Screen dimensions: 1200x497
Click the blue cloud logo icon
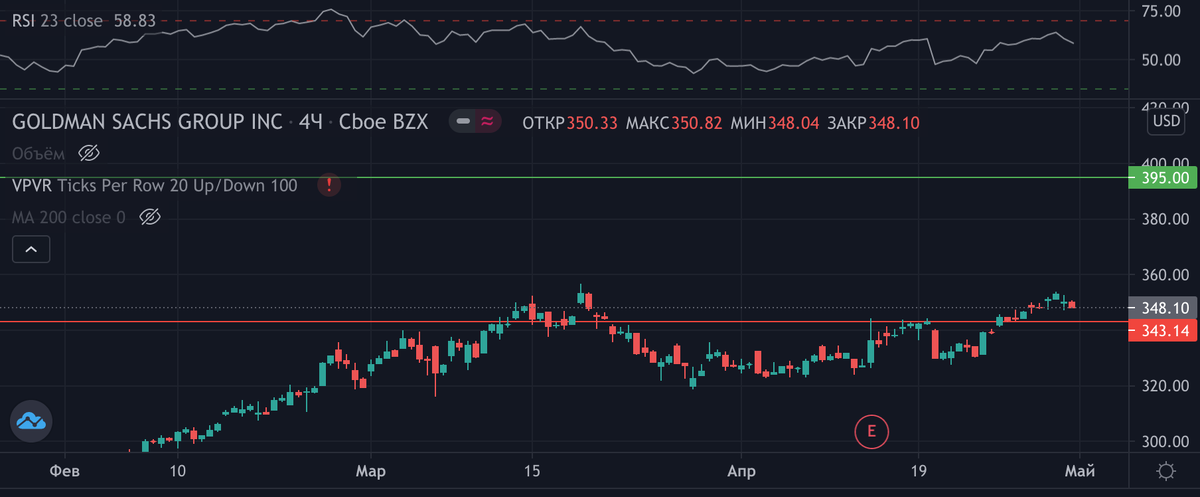click(x=32, y=423)
